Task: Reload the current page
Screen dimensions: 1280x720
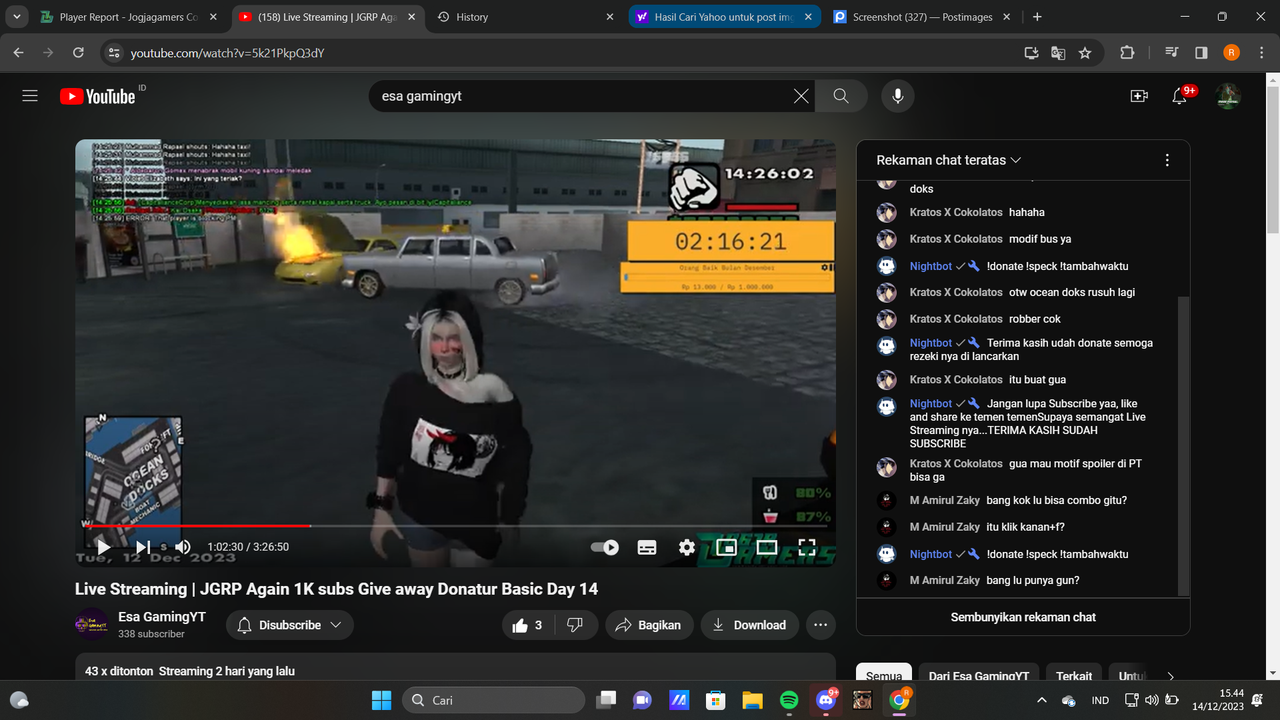Action: (78, 53)
